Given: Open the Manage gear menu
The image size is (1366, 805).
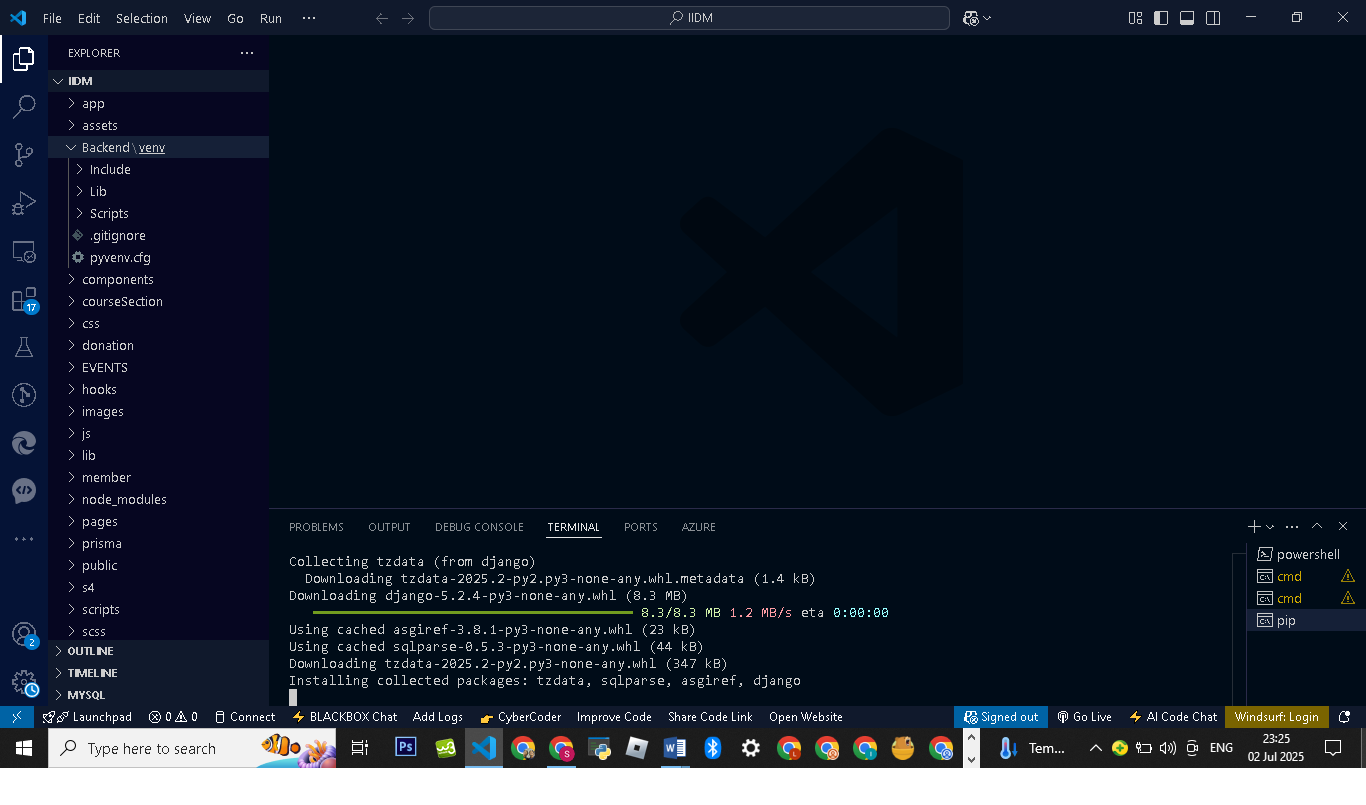Looking at the screenshot, I should [x=24, y=683].
